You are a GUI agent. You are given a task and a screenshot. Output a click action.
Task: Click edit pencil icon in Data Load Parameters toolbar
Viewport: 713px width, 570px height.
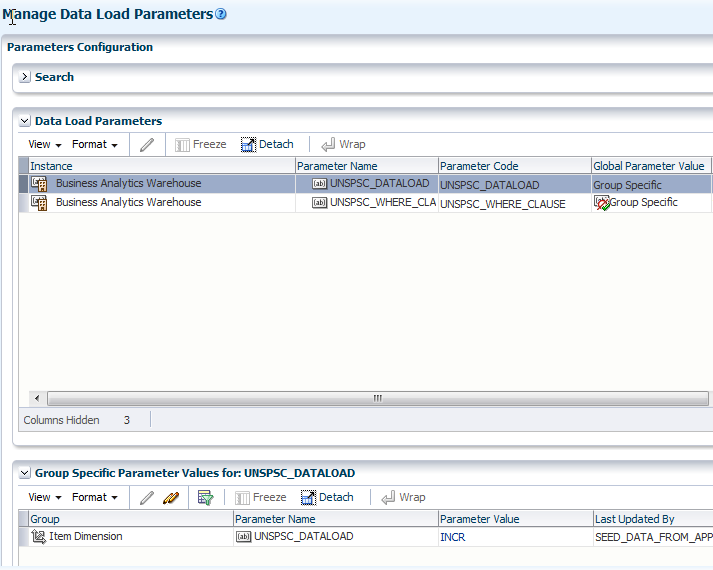(x=147, y=145)
